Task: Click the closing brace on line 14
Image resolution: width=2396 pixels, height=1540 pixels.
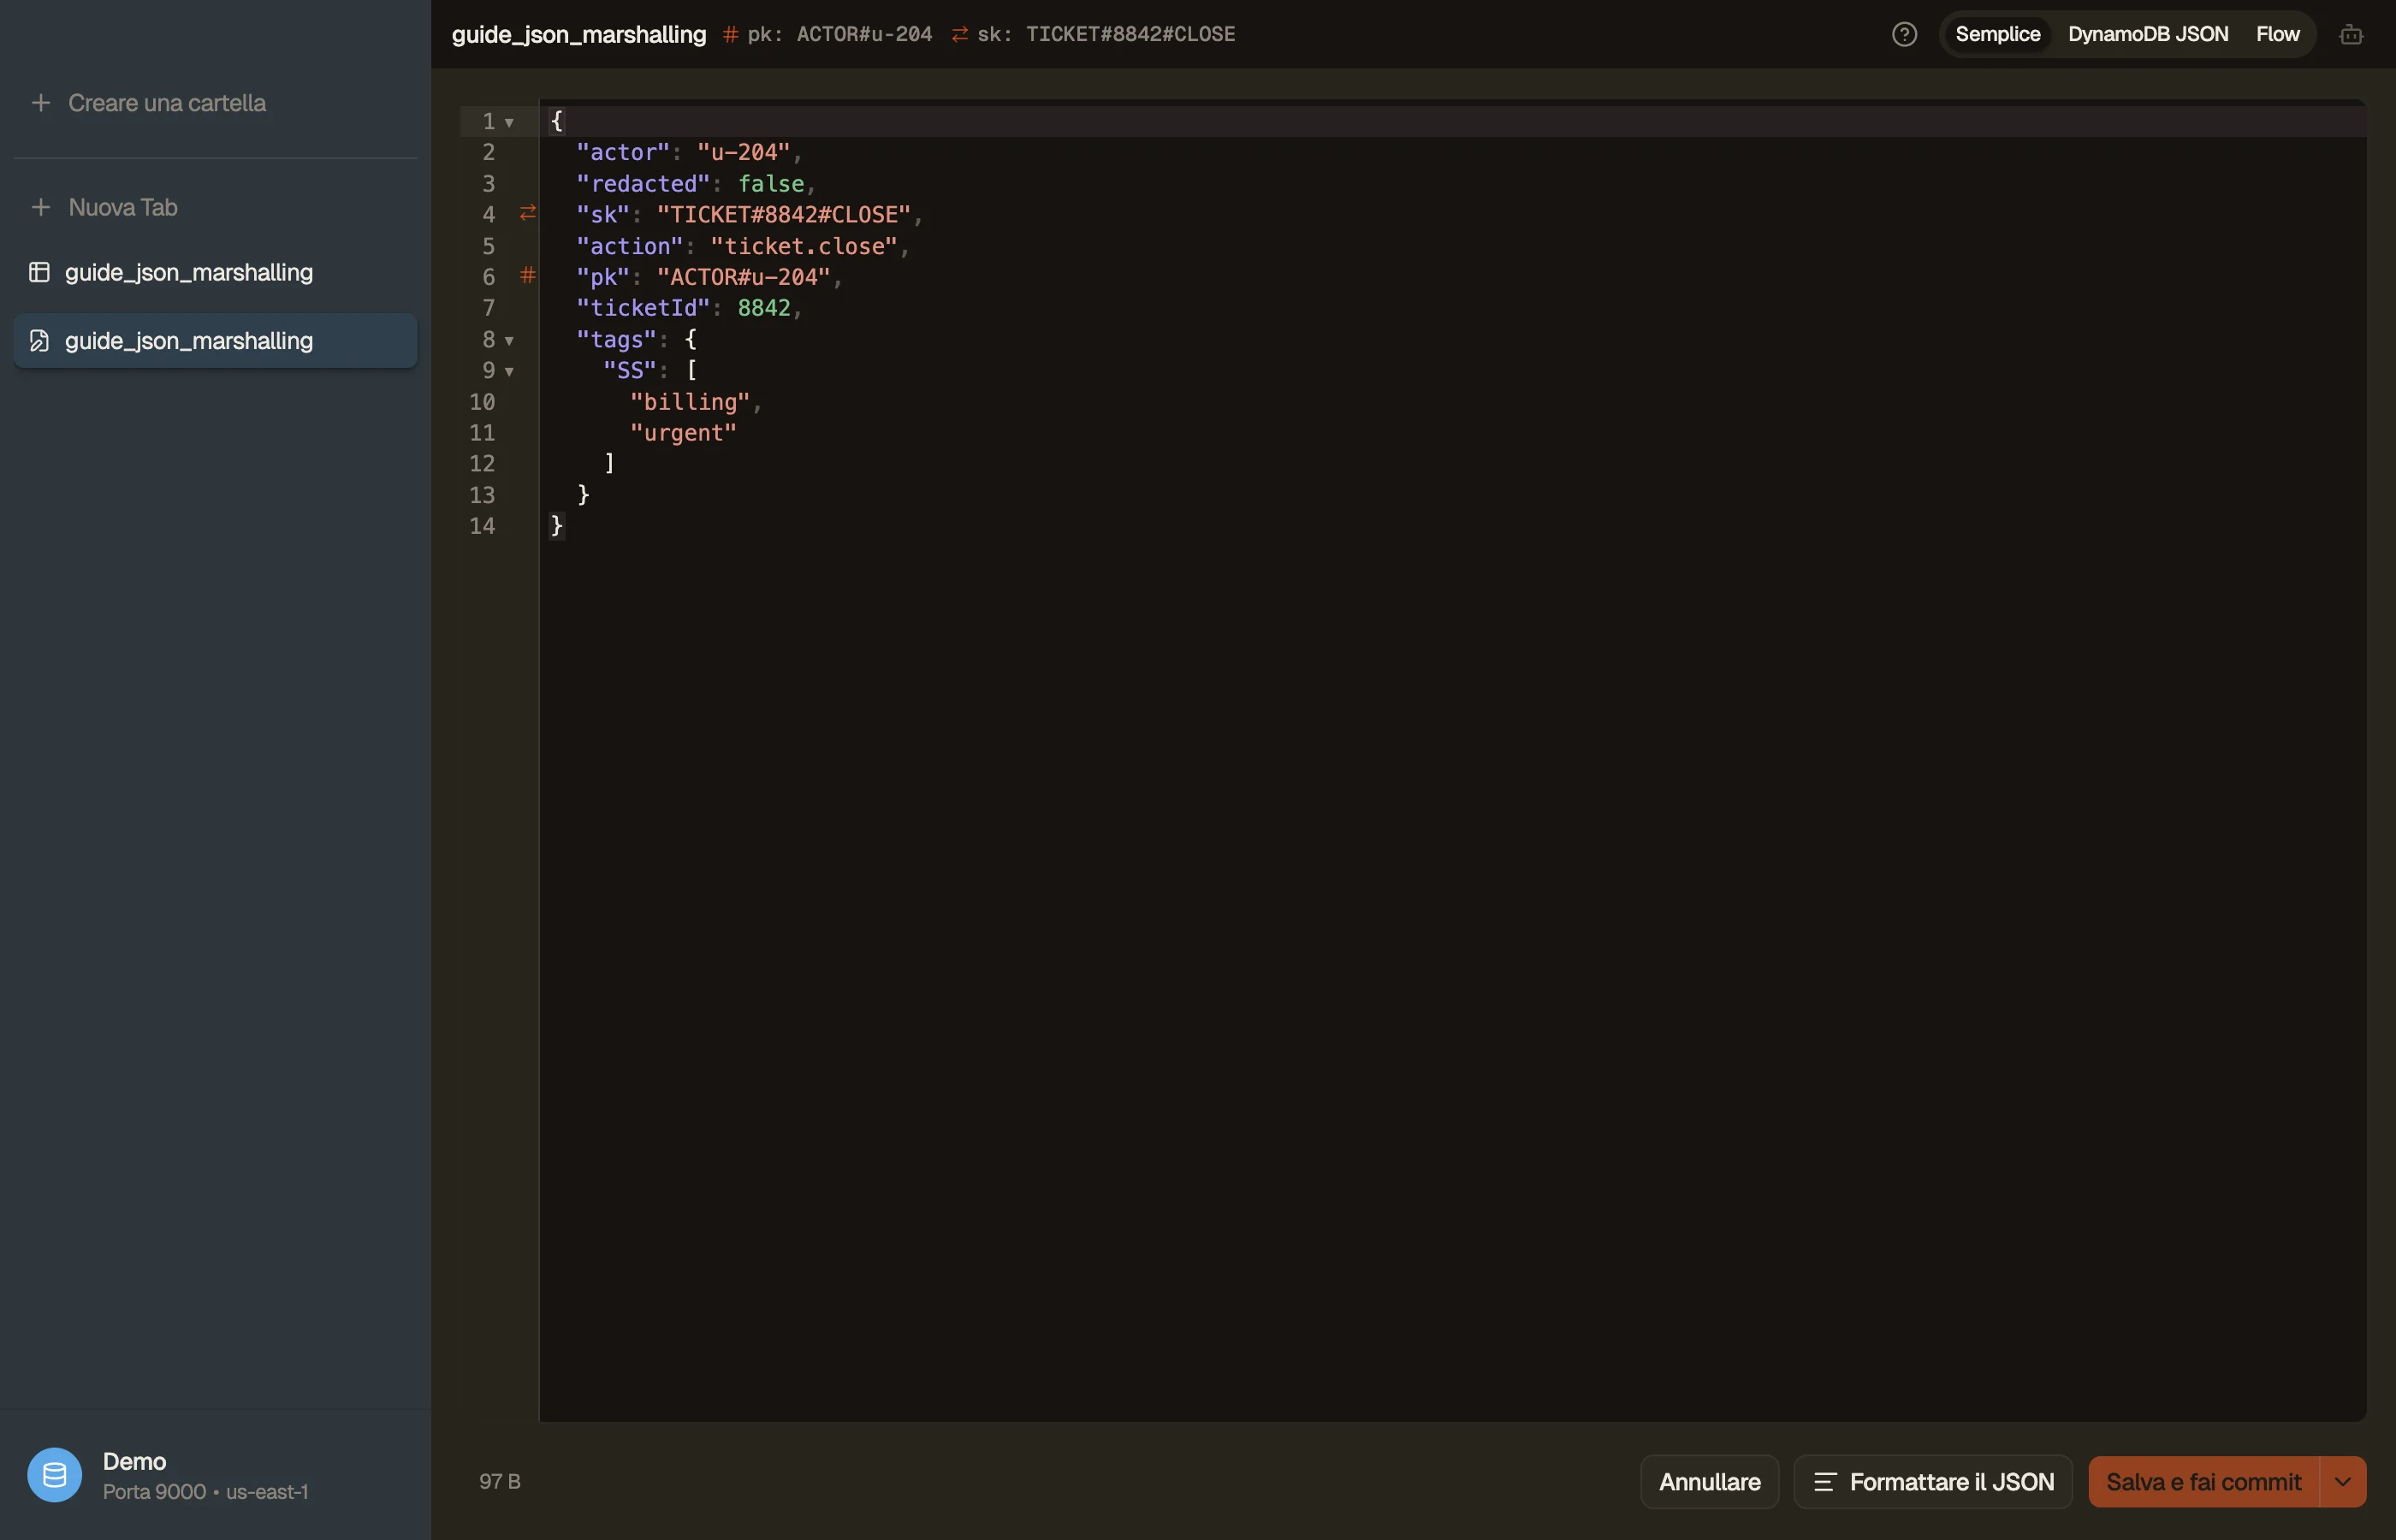Action: coord(557,526)
